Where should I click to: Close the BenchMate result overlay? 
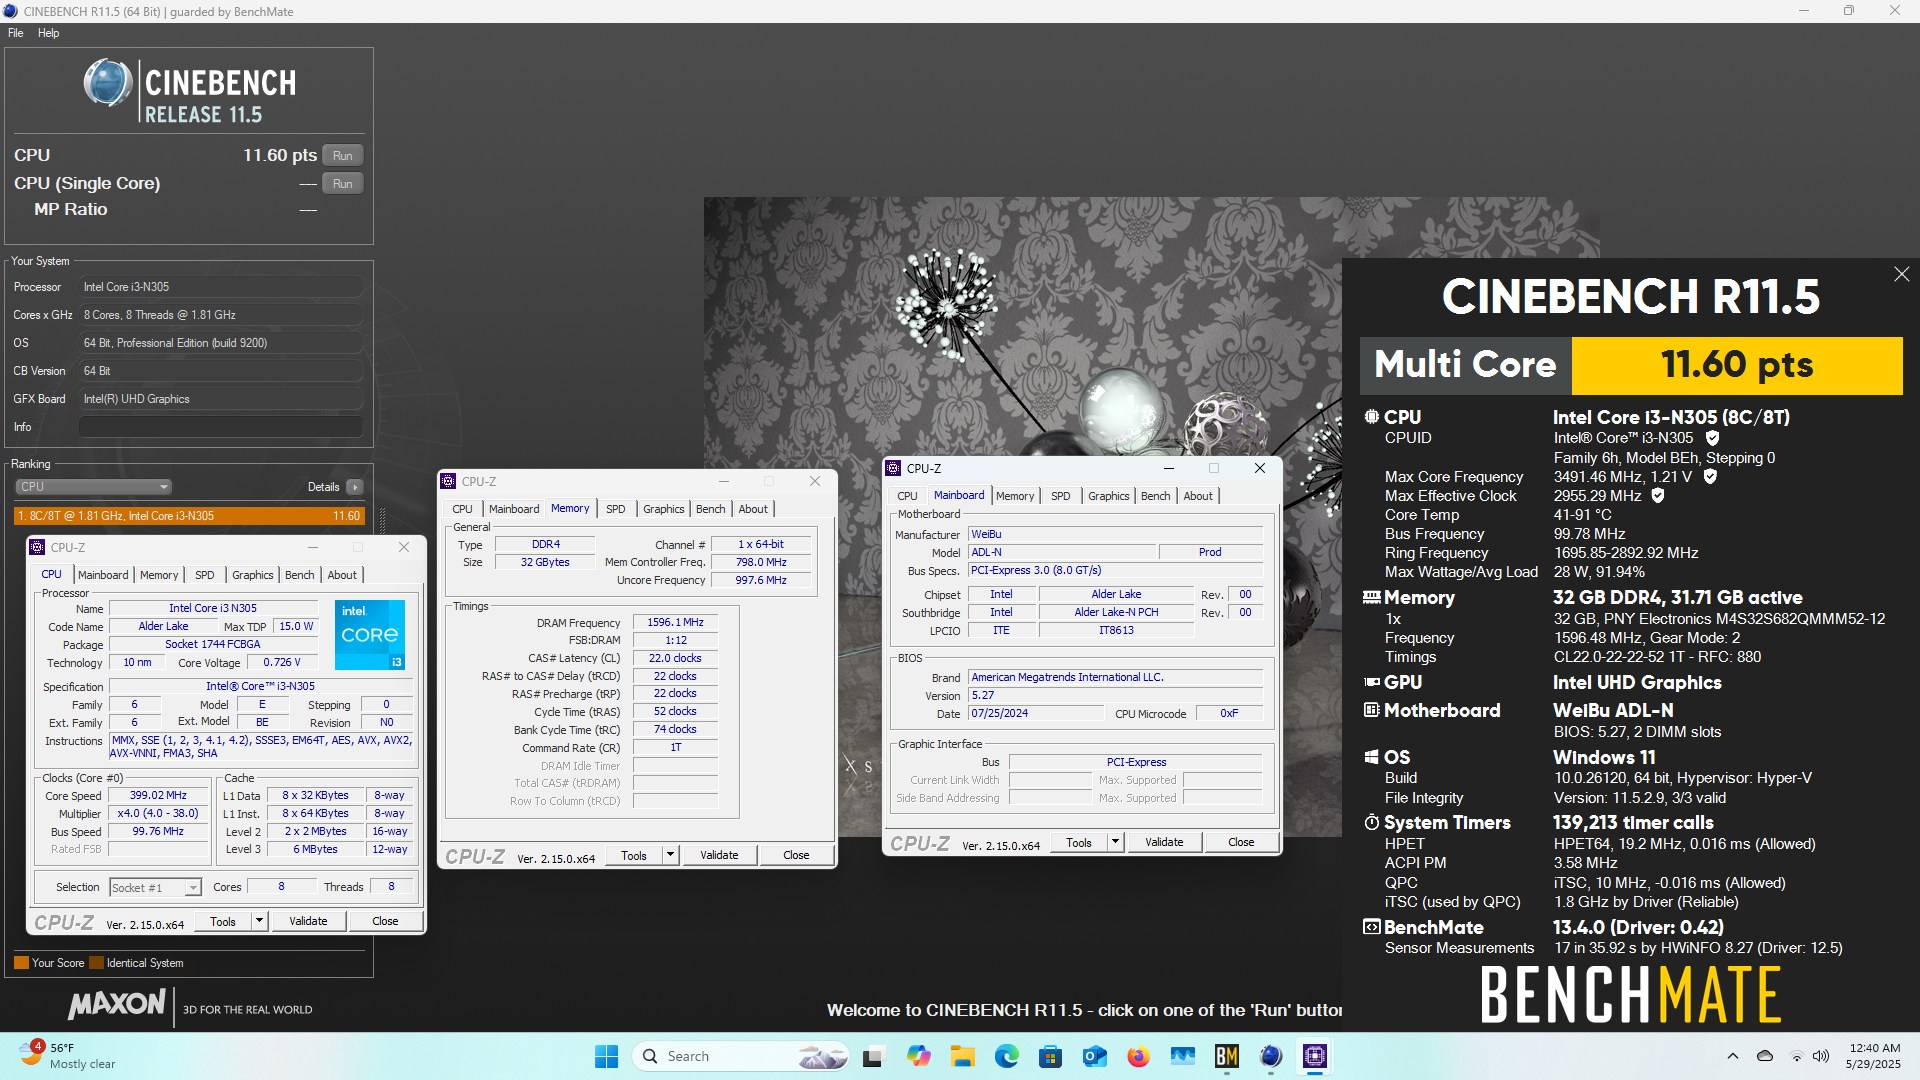(1901, 274)
